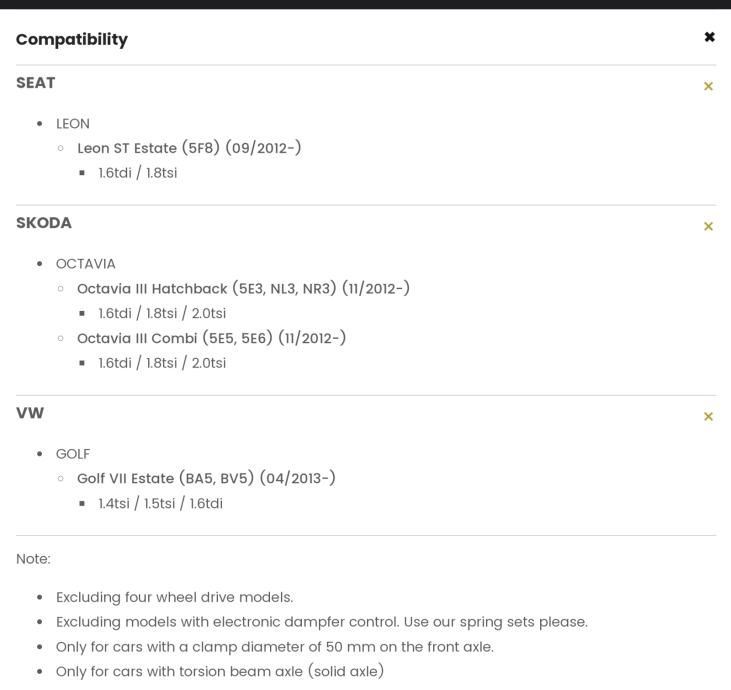This screenshot has width=731, height=690.
Task: Click Octavia III Combi entry
Action: (x=212, y=338)
